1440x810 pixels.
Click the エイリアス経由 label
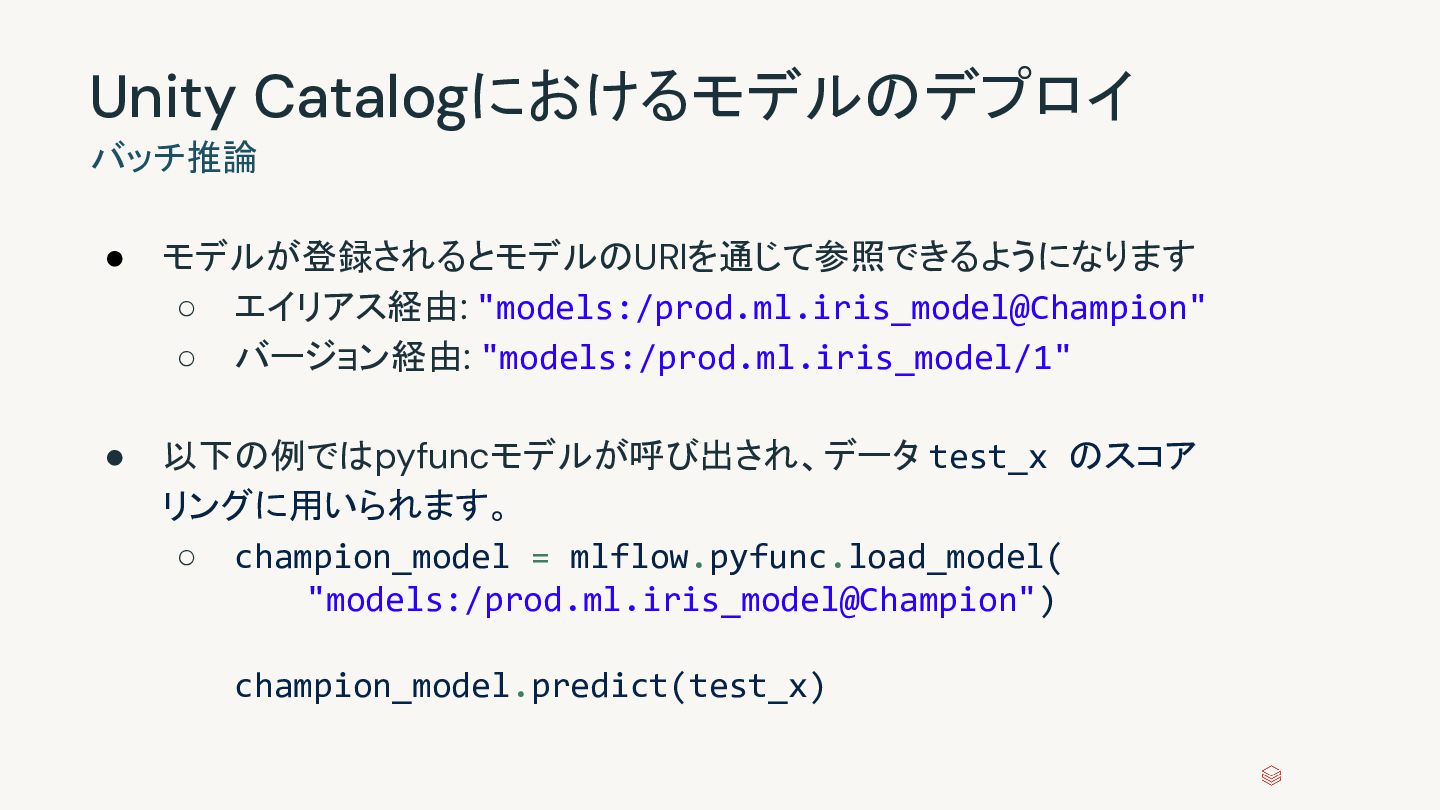(350, 307)
